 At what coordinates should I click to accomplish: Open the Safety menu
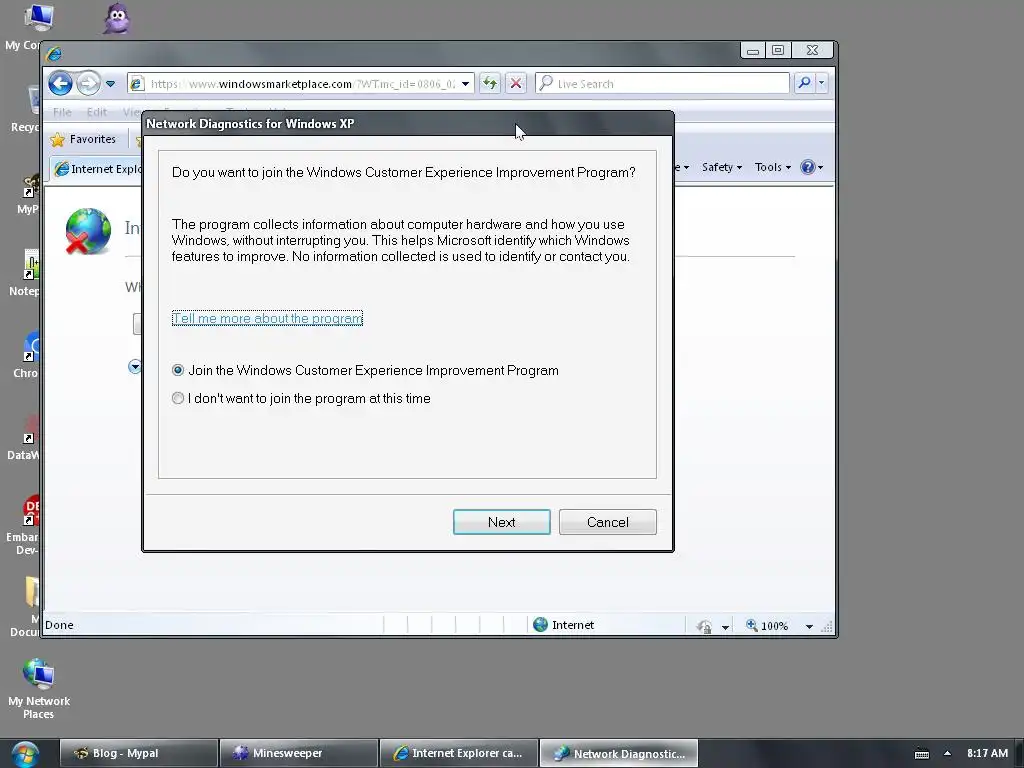point(722,167)
